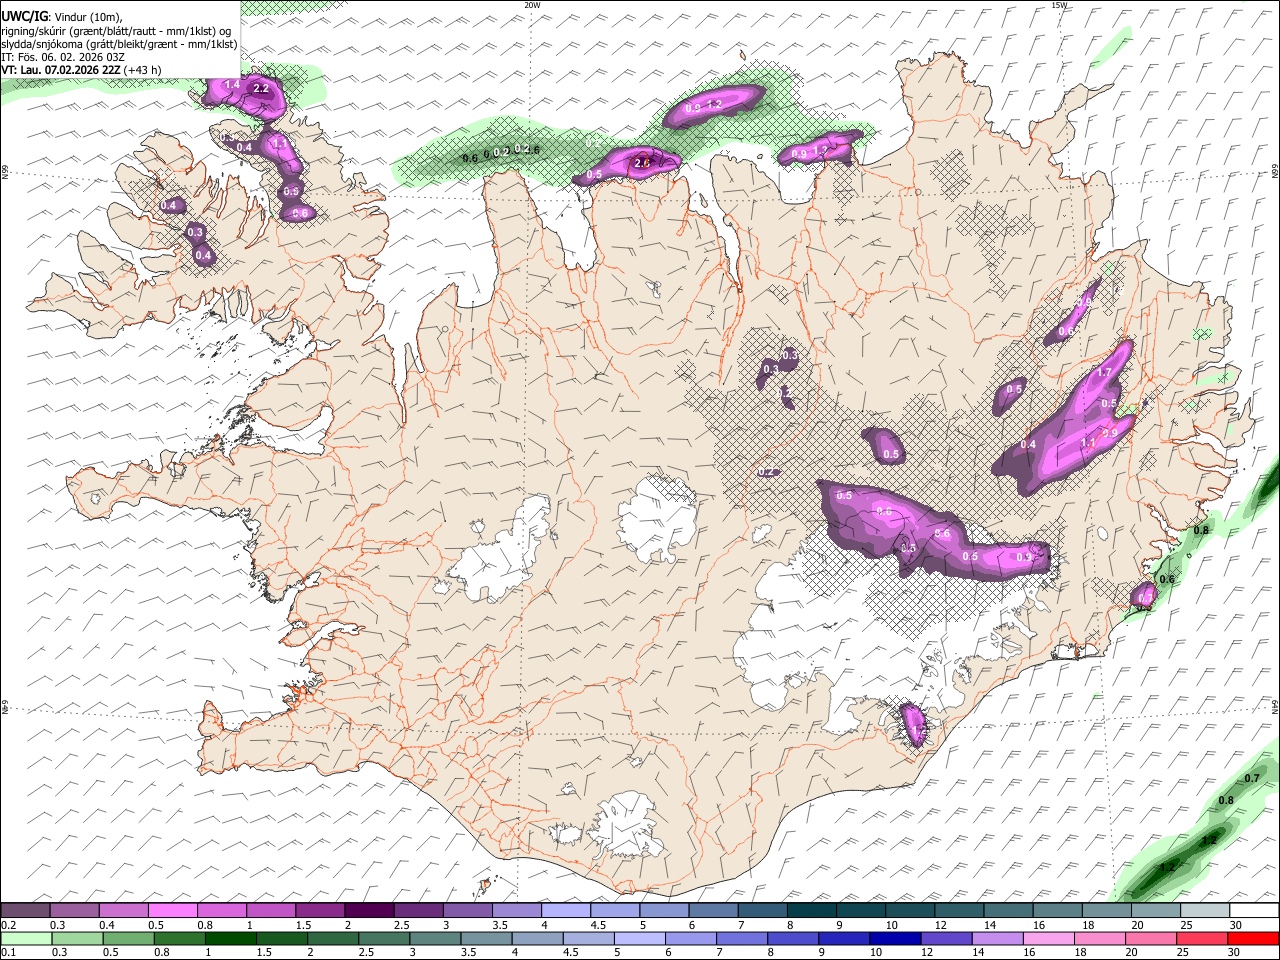Select the snow legend swatch between 18 and 20
Screen dimensions: 1280x960
[x=1105, y=911]
